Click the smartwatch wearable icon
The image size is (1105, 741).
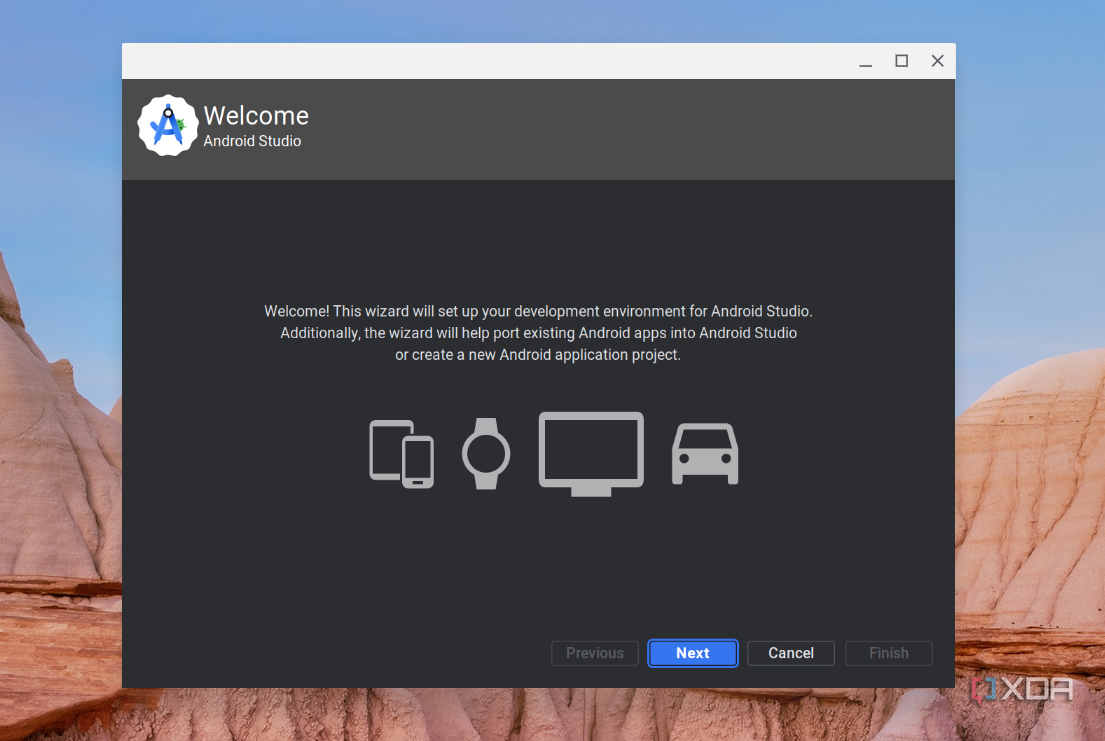(x=486, y=453)
